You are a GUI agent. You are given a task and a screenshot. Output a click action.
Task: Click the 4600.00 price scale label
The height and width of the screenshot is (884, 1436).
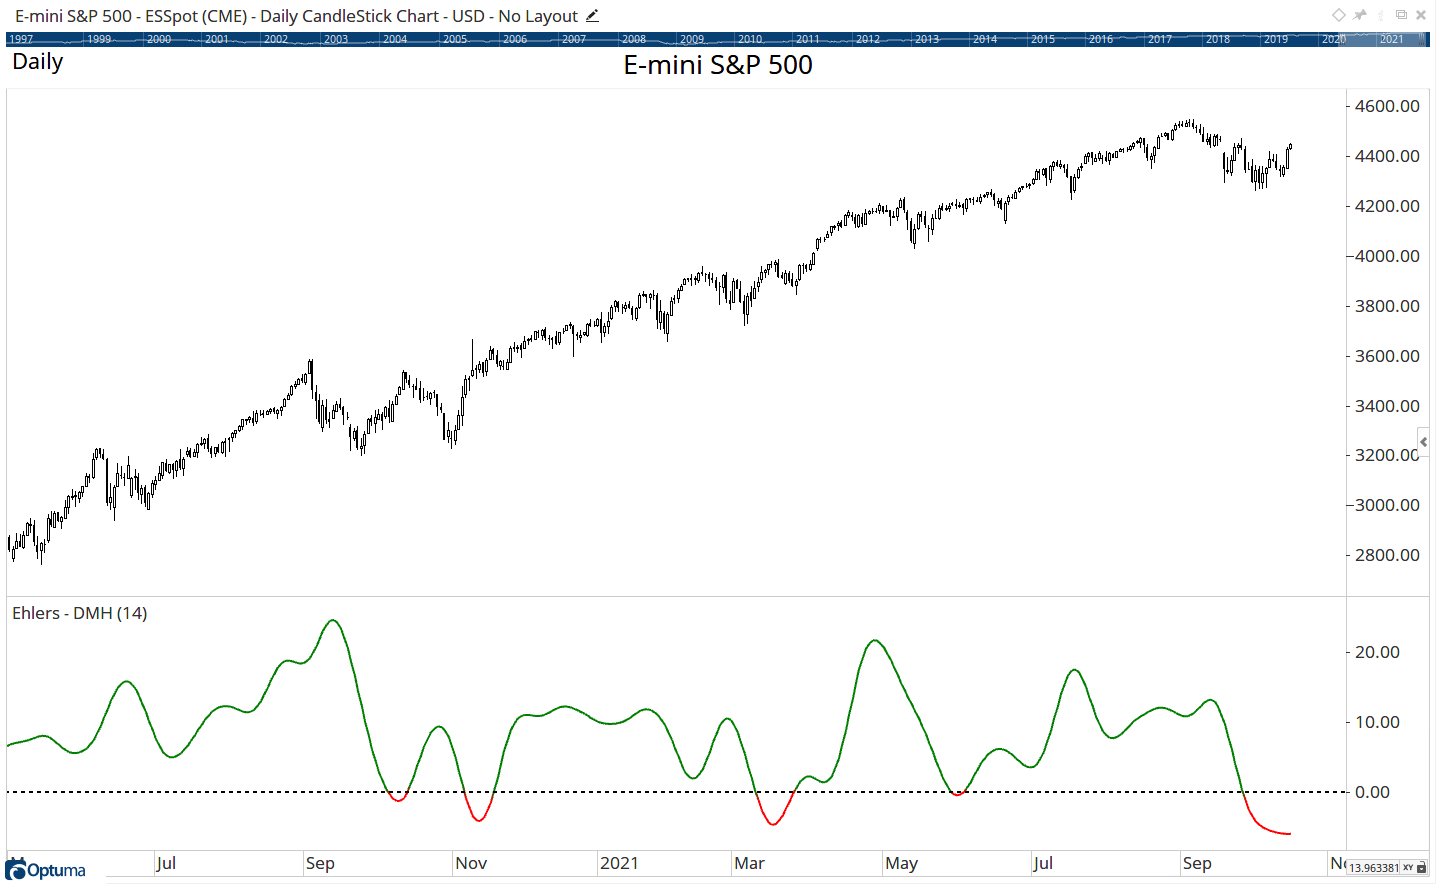(x=1387, y=106)
